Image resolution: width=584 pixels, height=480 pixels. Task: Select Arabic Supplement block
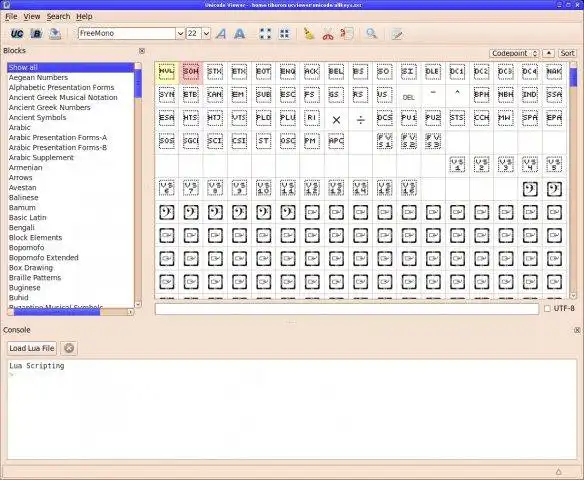[41, 158]
